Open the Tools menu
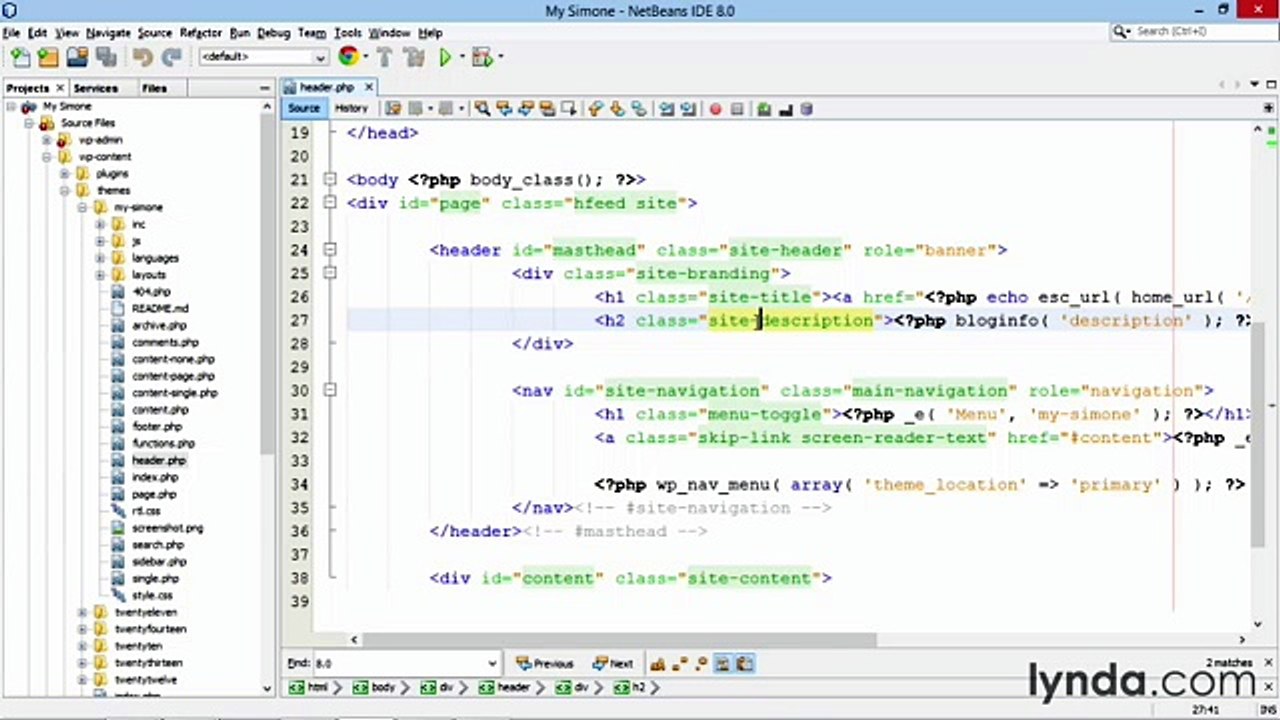This screenshot has width=1280, height=720. tap(347, 33)
